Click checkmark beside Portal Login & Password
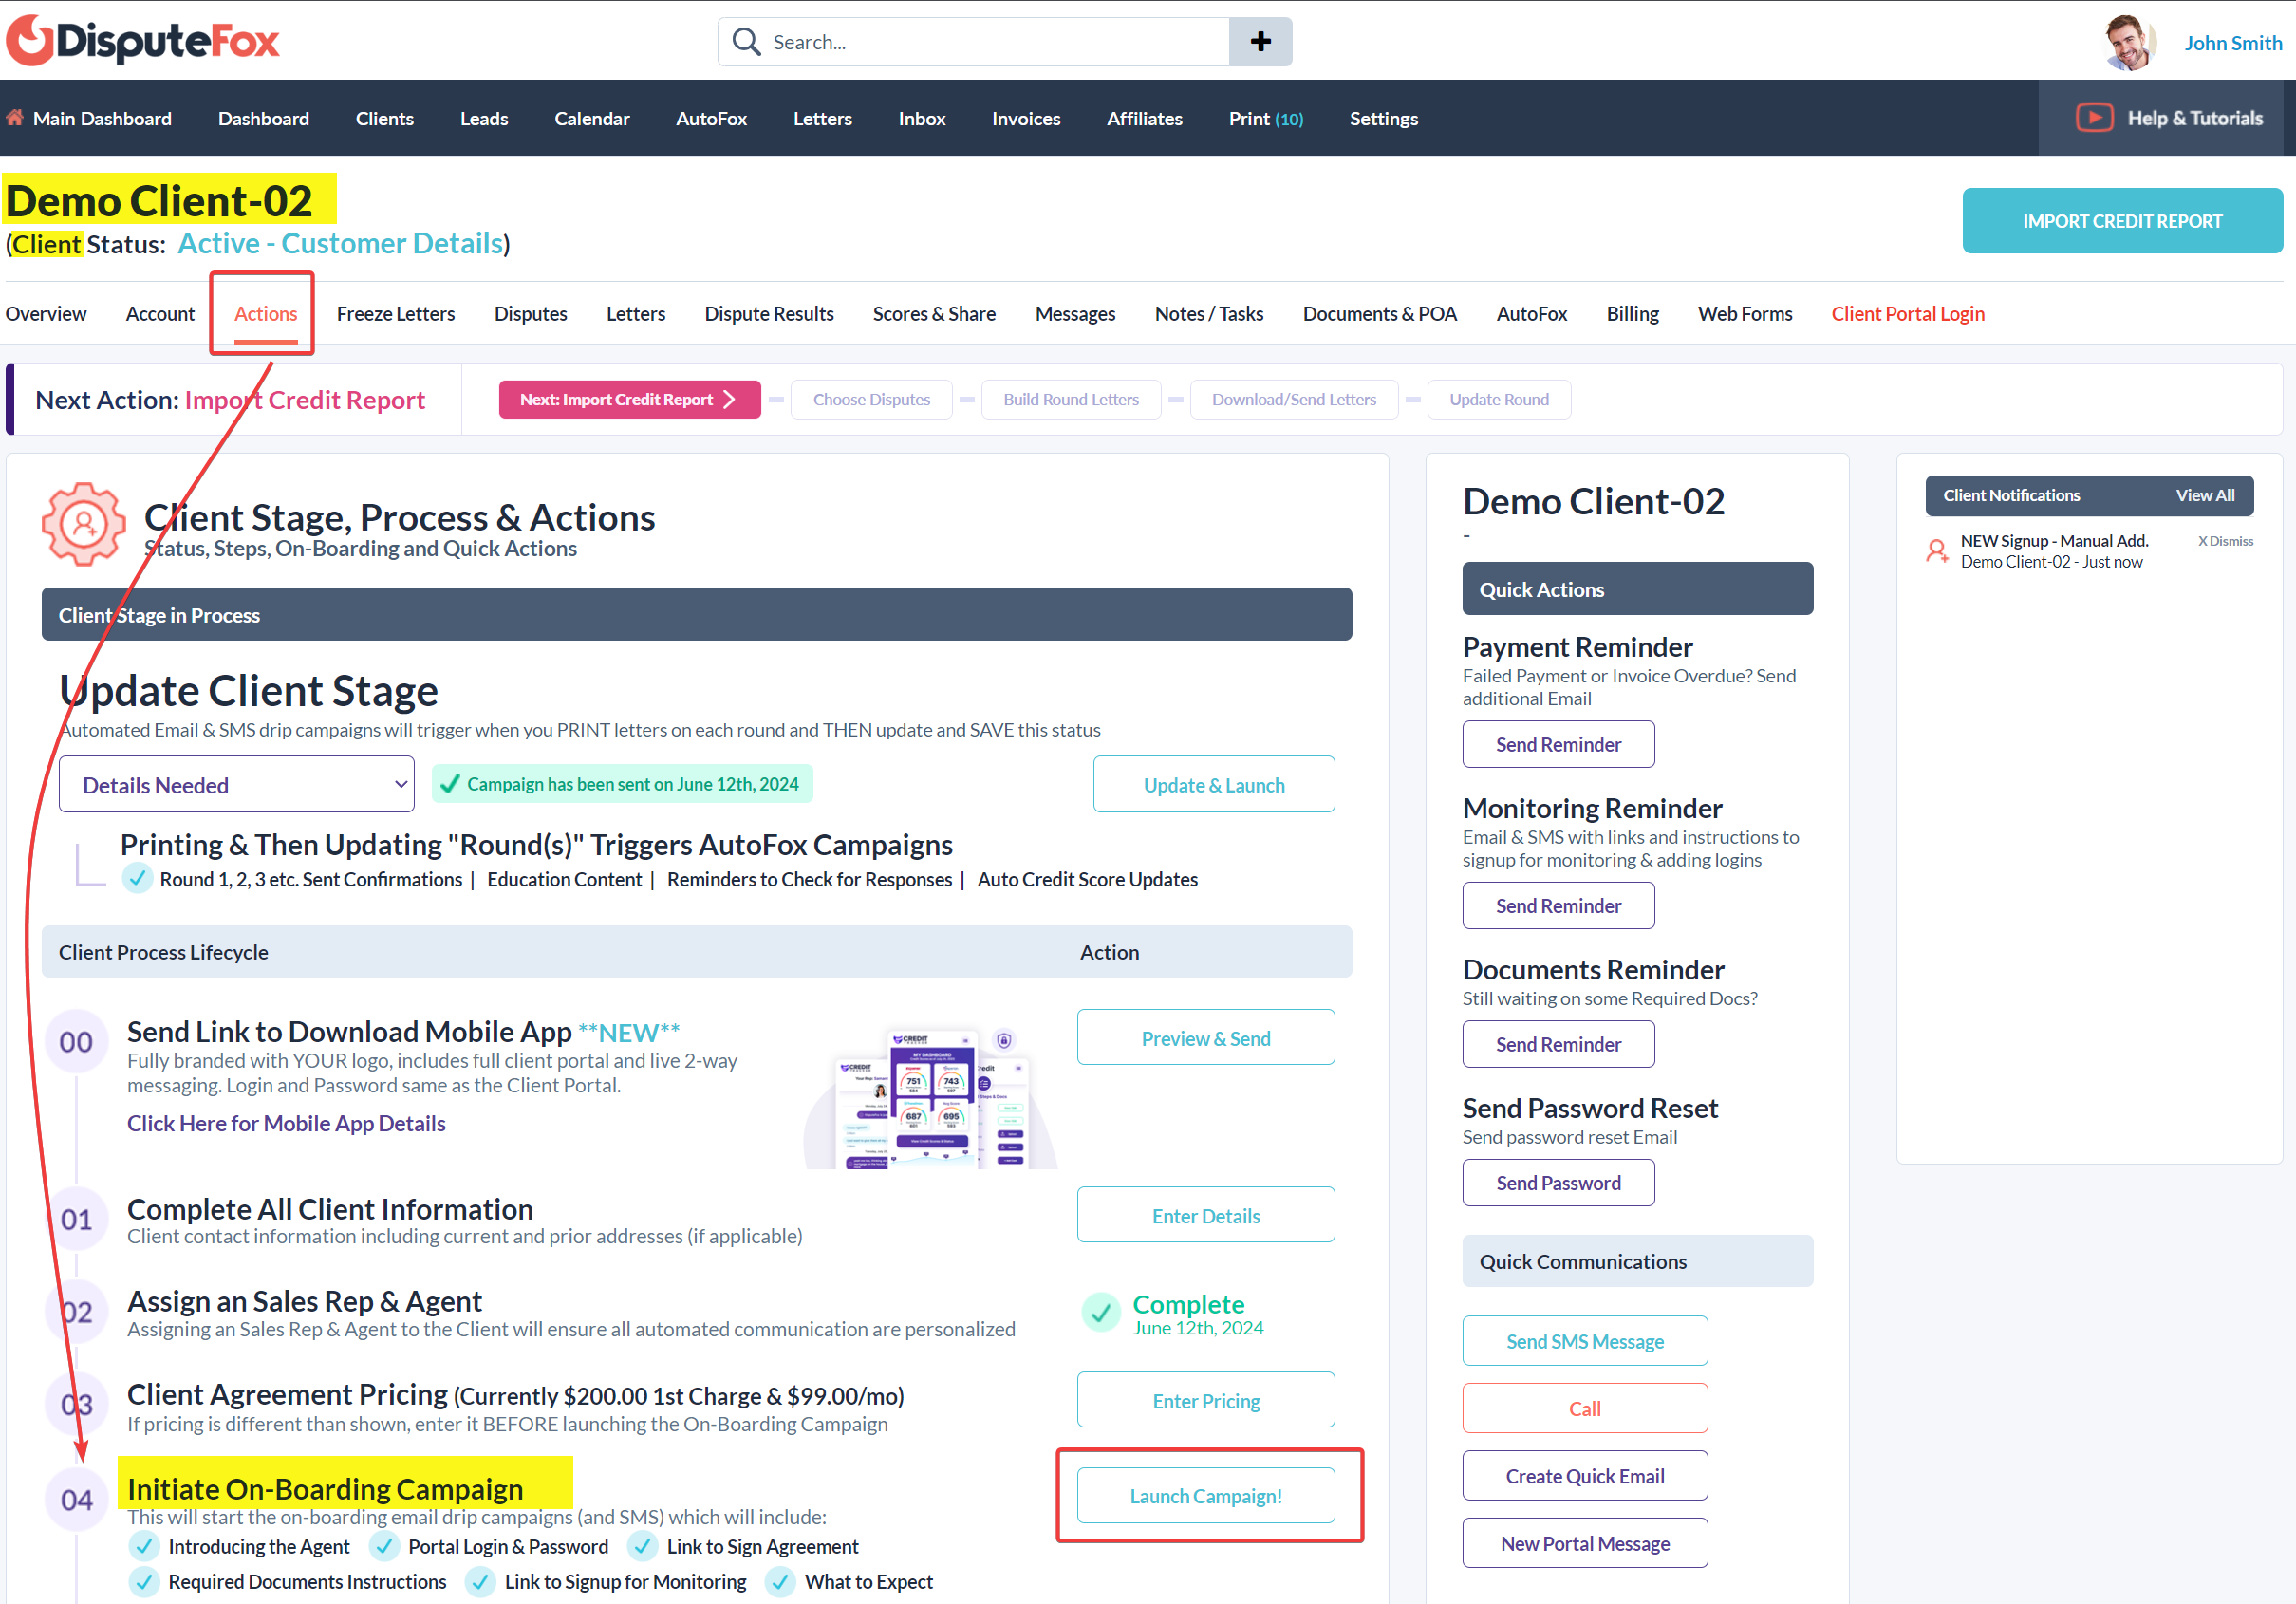The image size is (2296, 1604). coord(384,1546)
